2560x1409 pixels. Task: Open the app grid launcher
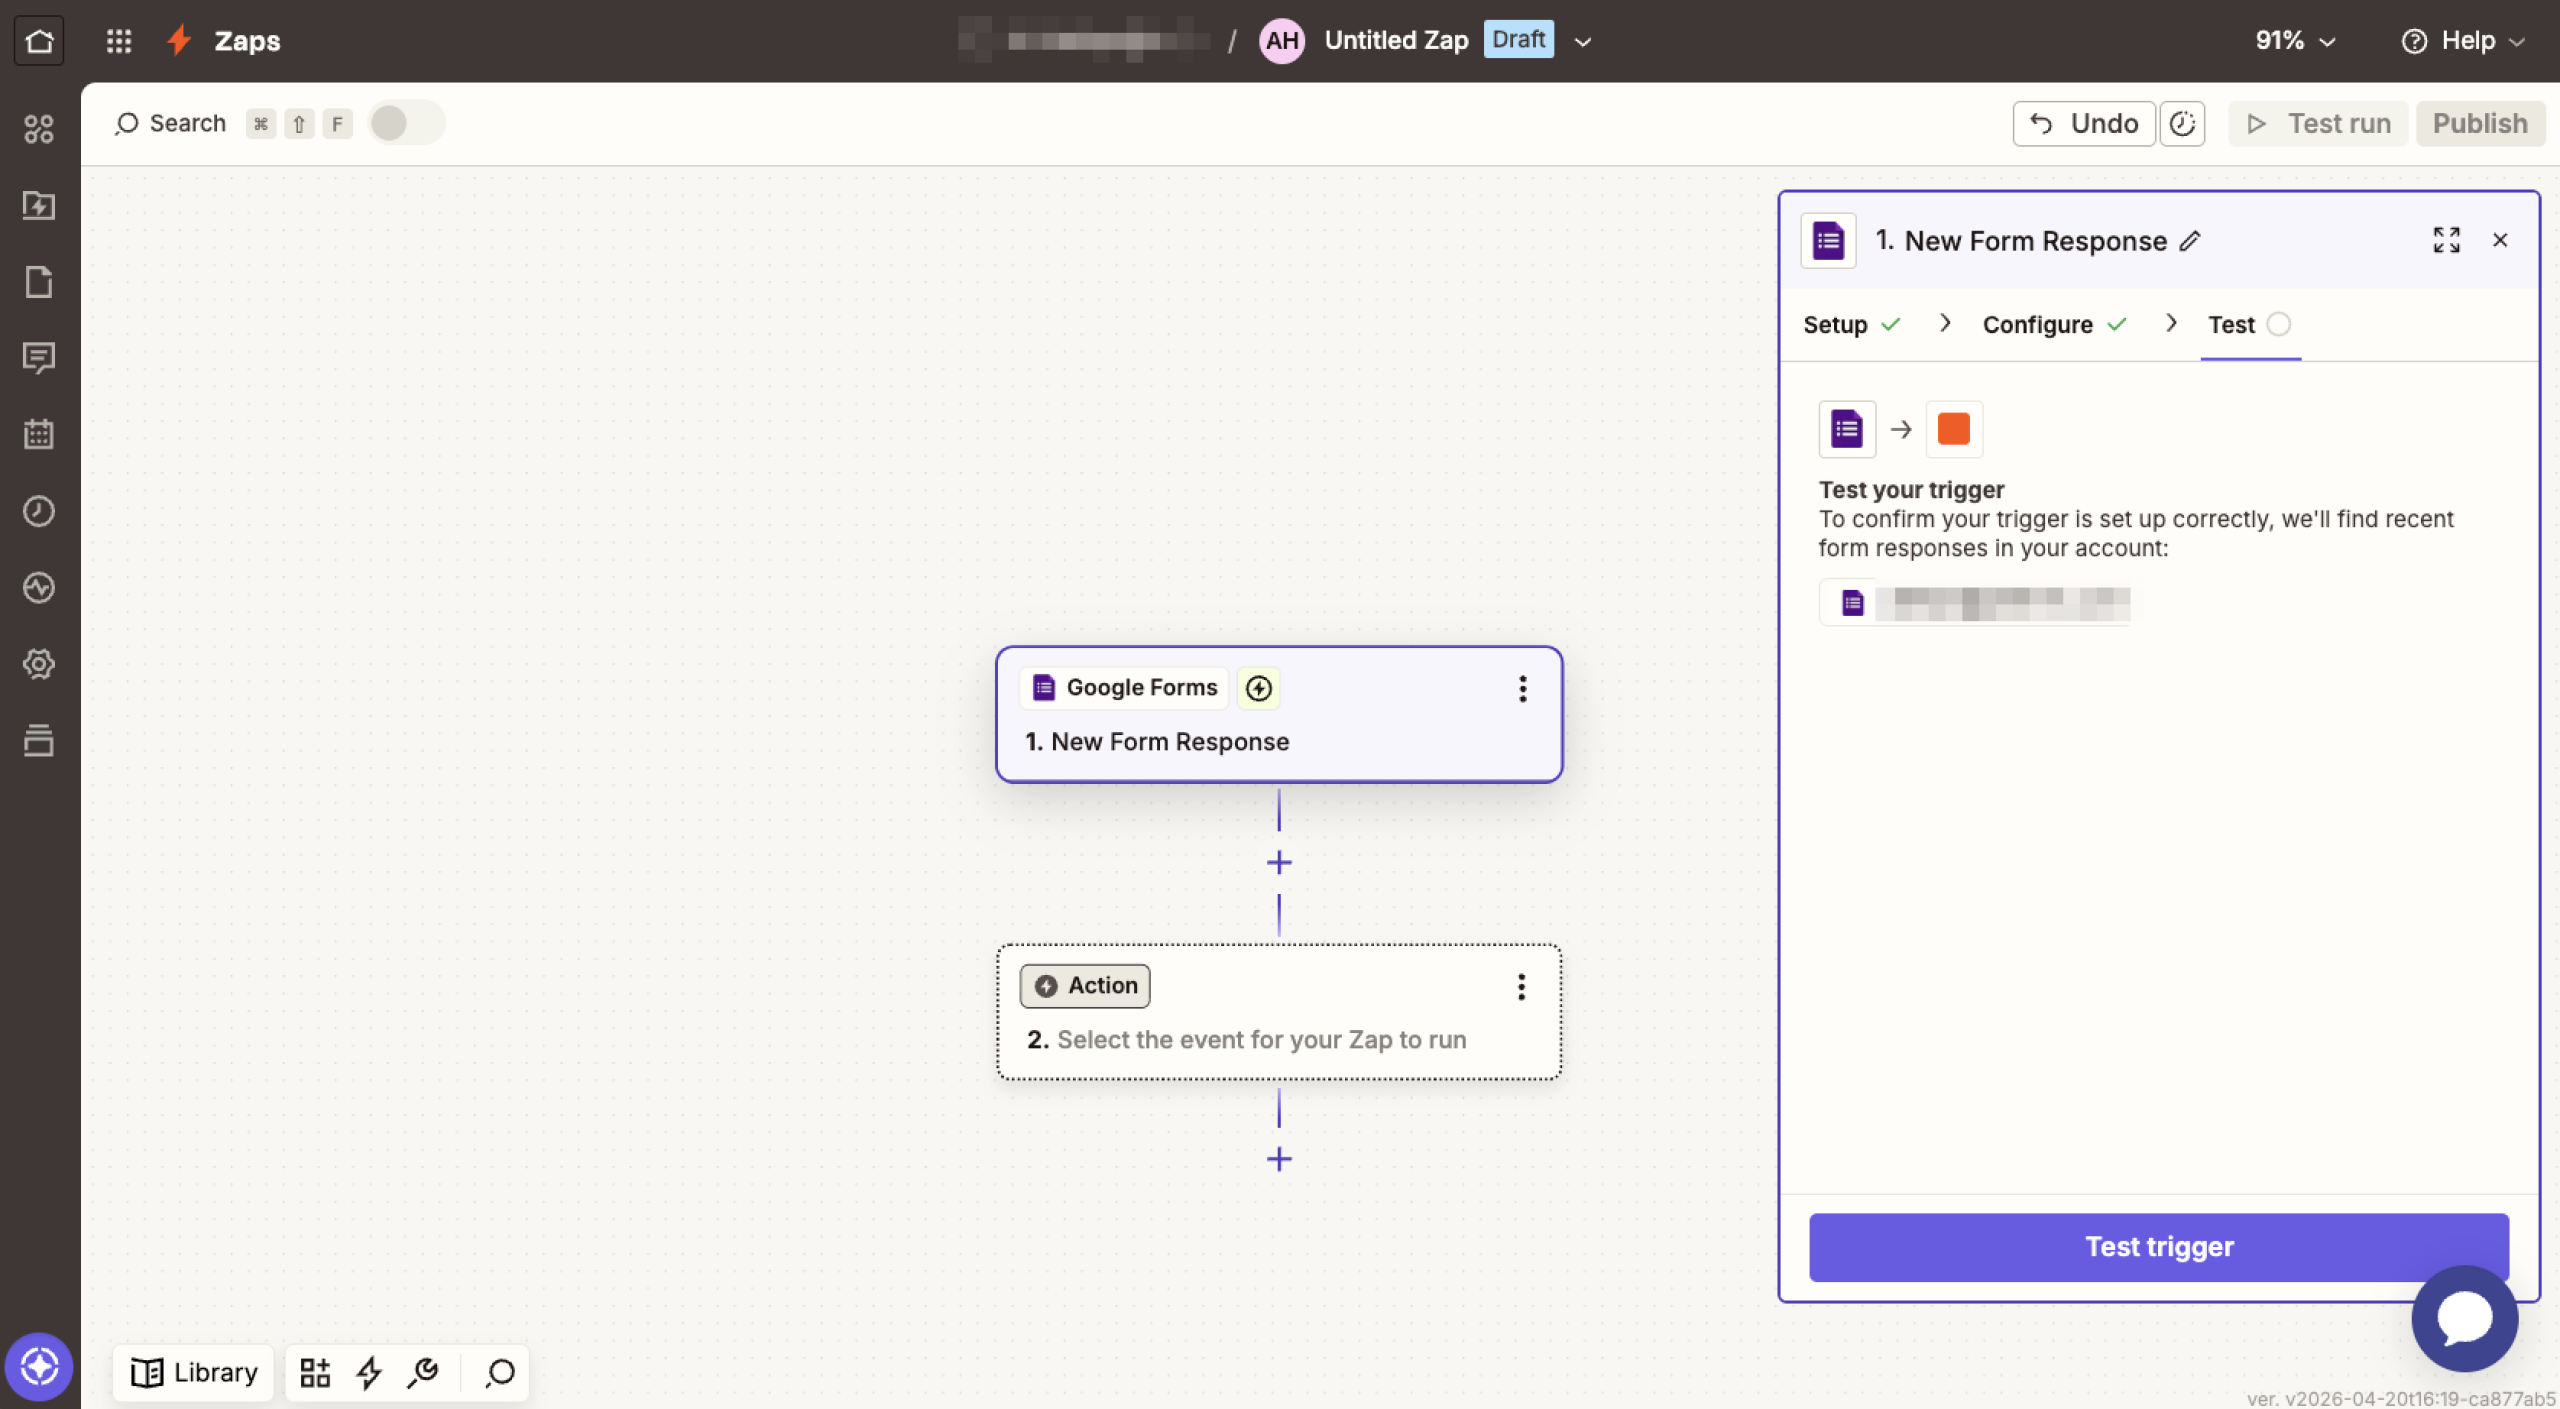click(x=118, y=40)
